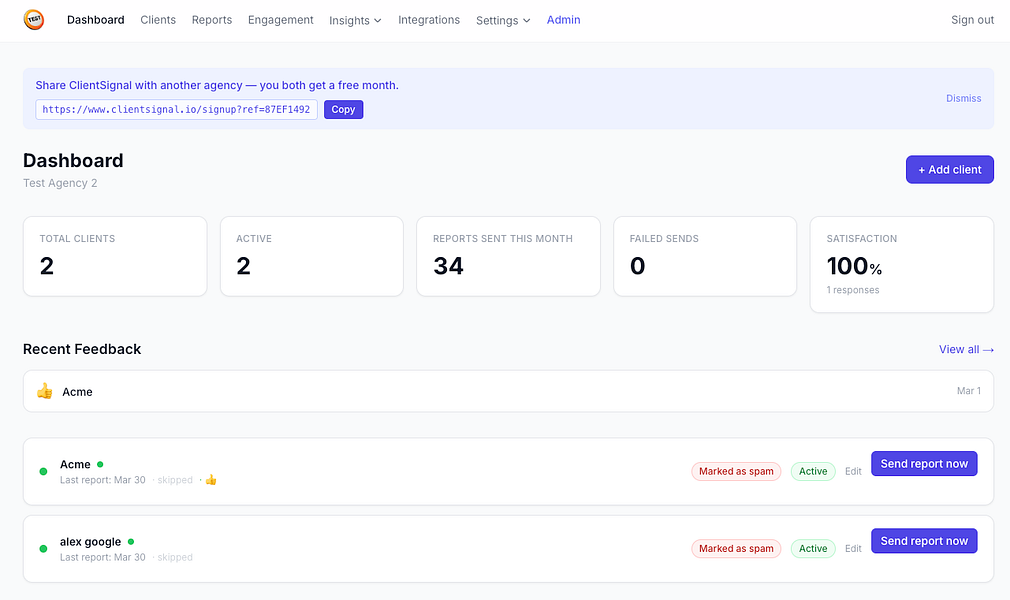Navigate to Integrations
This screenshot has height=600, width=1010.
(x=429, y=20)
